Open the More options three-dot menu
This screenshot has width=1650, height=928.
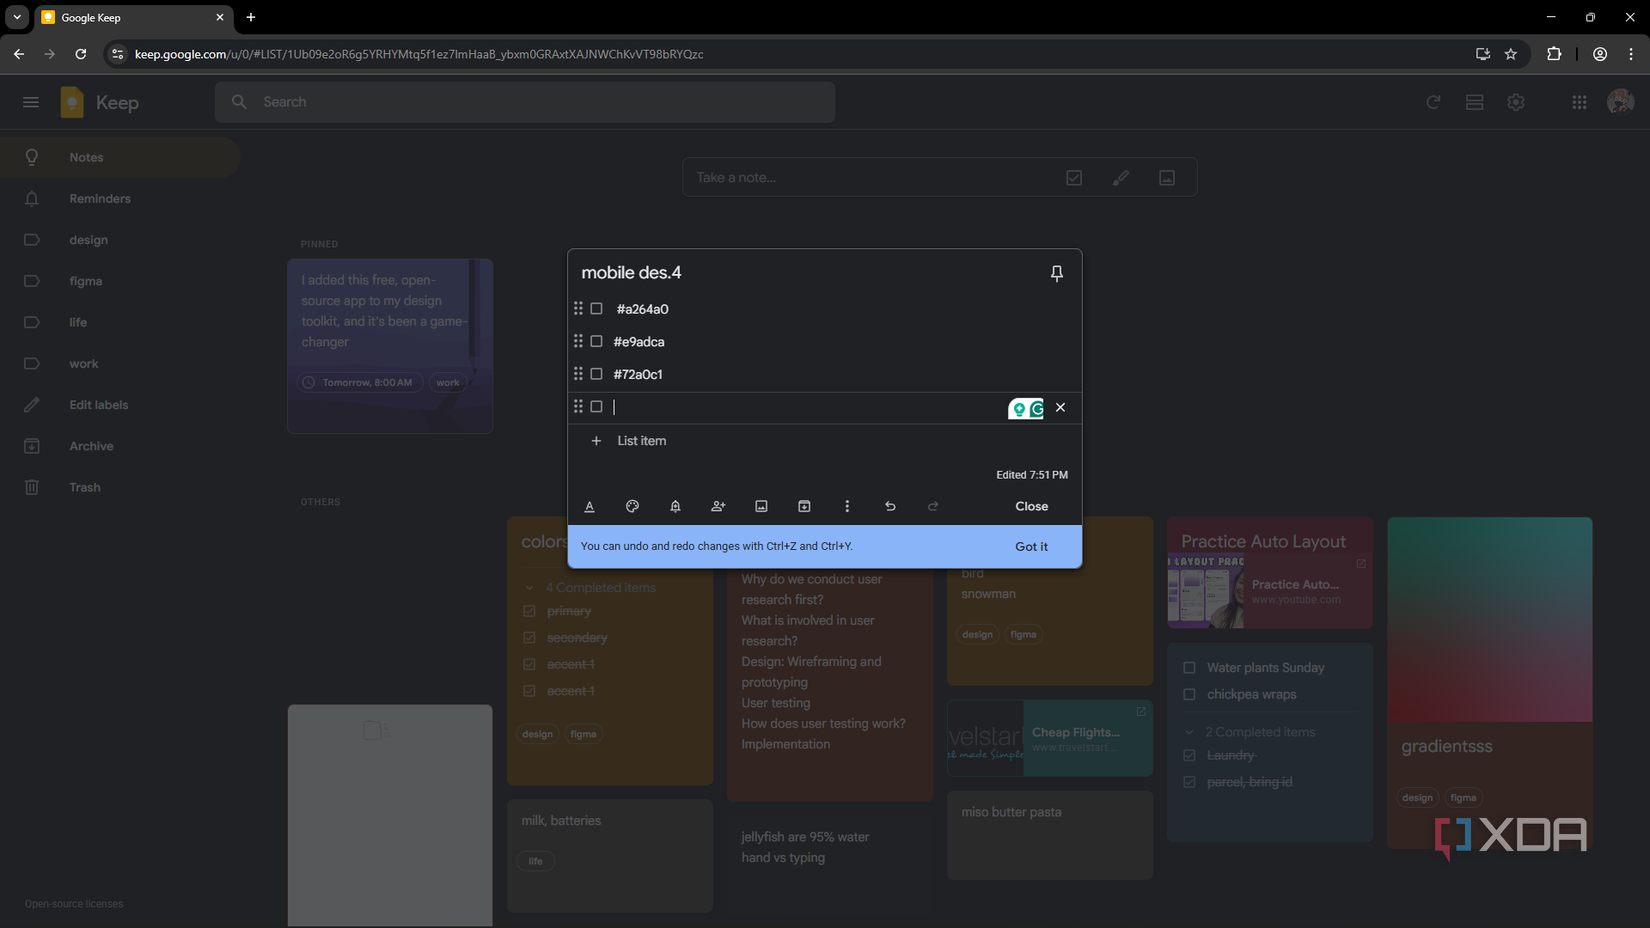(847, 506)
